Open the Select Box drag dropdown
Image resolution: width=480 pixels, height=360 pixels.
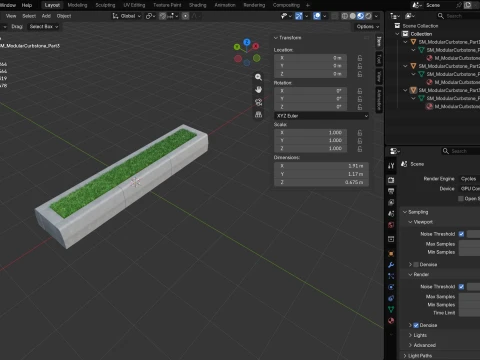pyautogui.click(x=44, y=27)
